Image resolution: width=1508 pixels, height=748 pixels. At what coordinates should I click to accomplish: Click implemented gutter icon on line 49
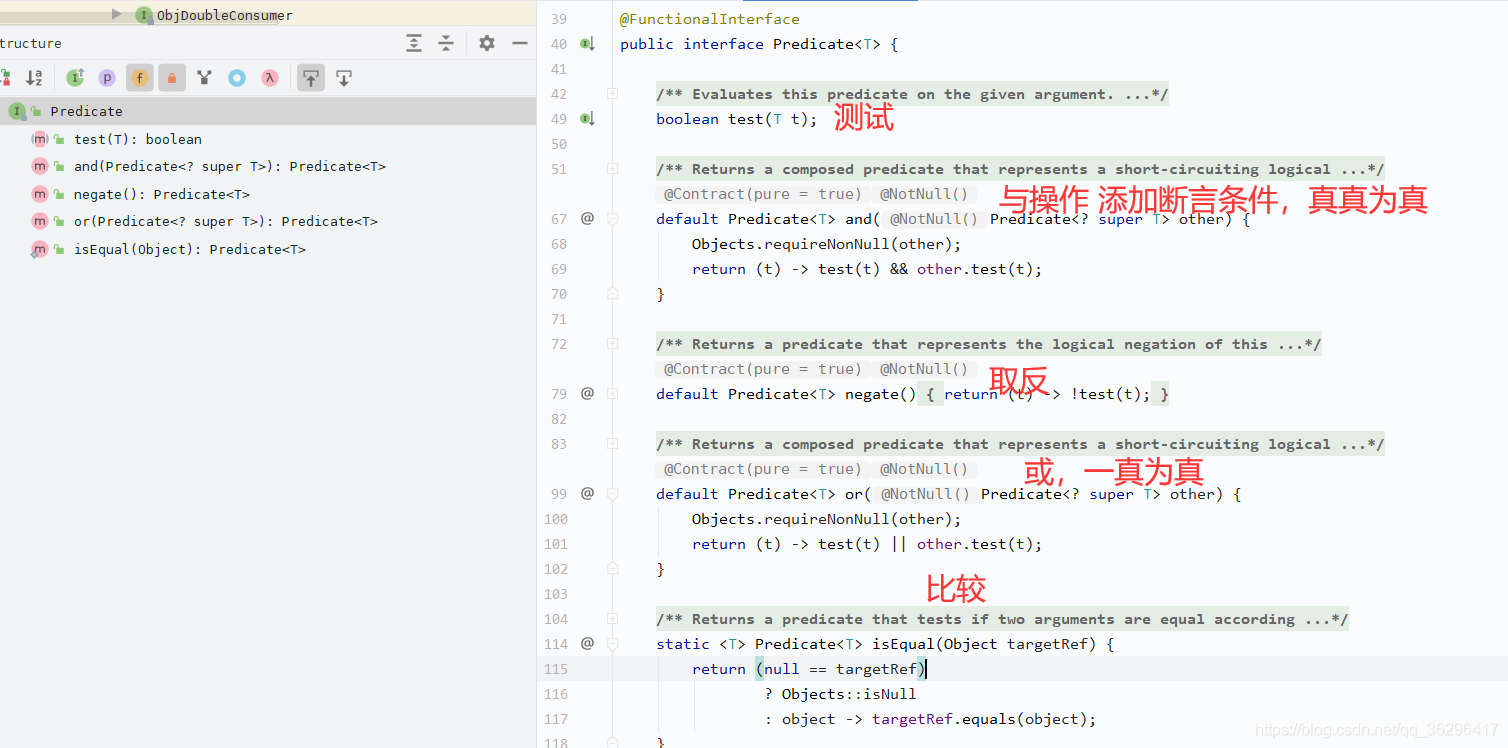(x=588, y=119)
